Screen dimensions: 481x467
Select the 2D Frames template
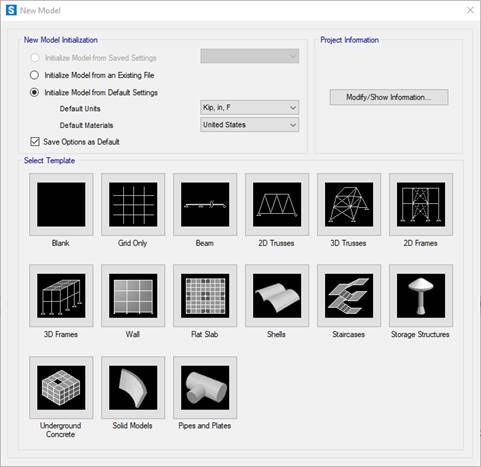pyautogui.click(x=421, y=204)
